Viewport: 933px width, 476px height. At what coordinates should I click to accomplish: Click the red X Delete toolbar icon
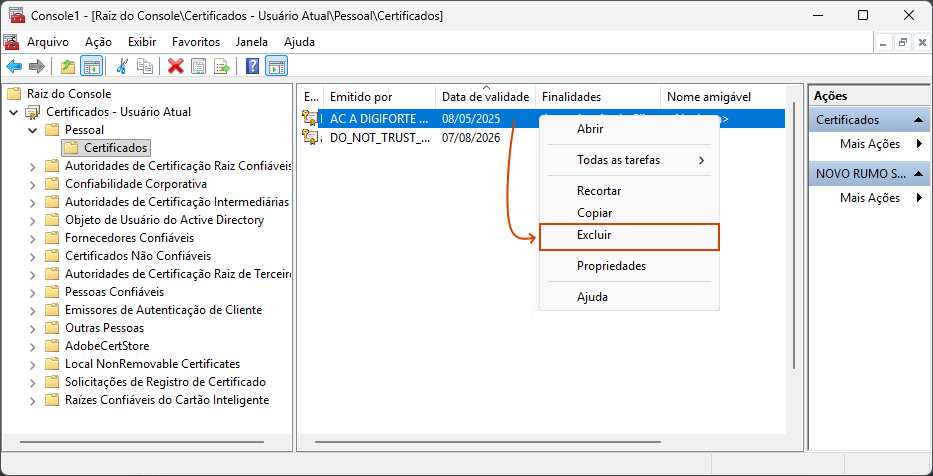click(x=176, y=66)
